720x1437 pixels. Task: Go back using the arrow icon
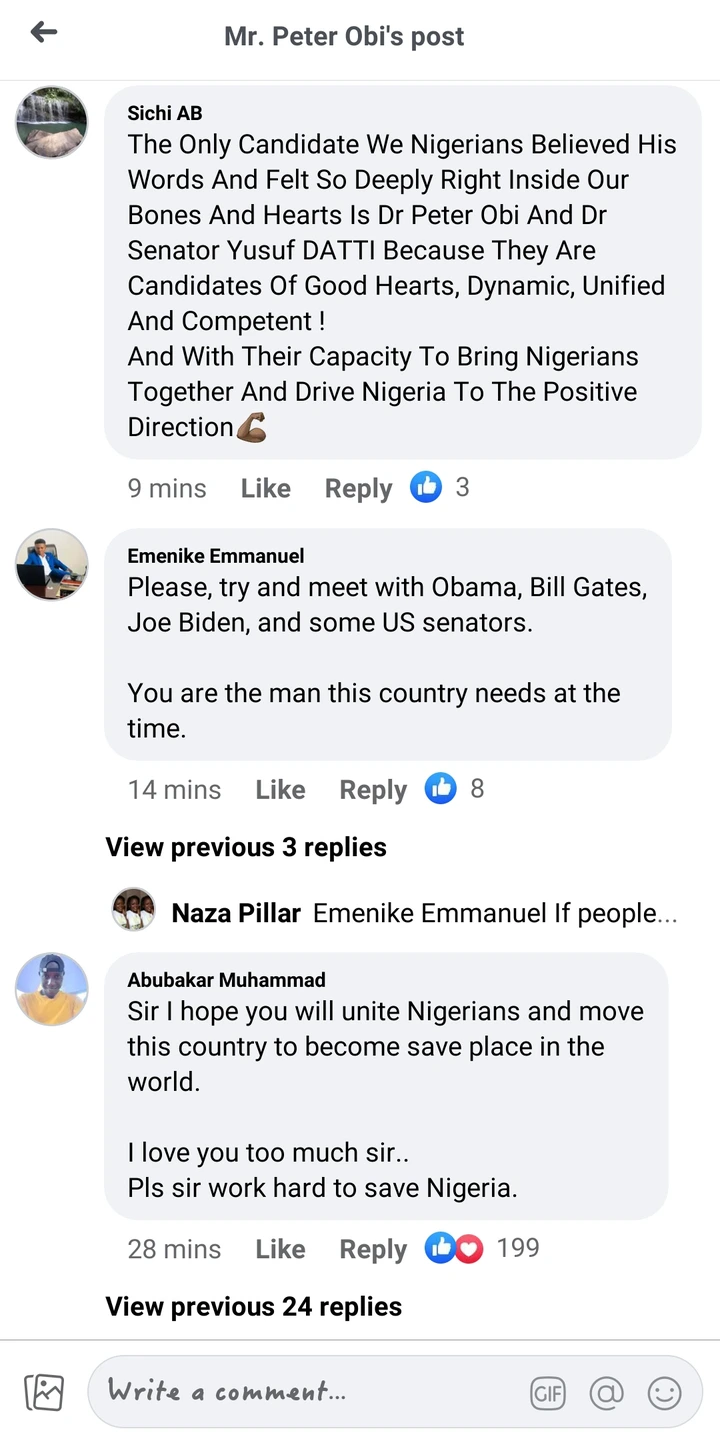(x=44, y=33)
